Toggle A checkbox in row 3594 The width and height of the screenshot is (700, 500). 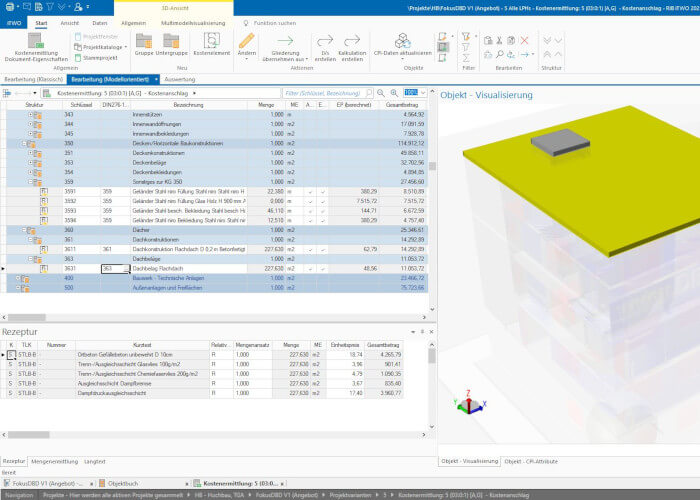pyautogui.click(x=310, y=221)
